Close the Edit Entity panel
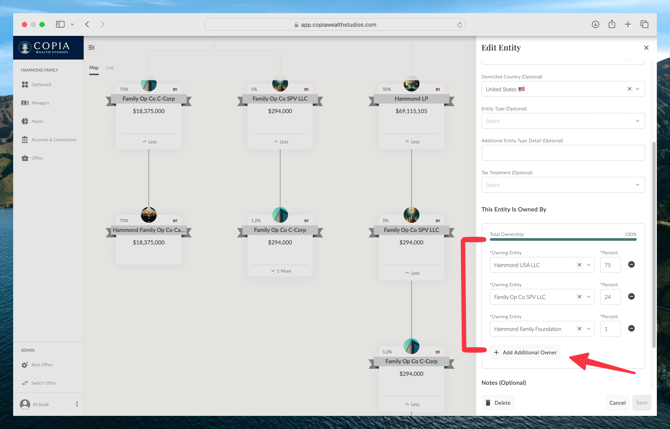 tap(646, 48)
